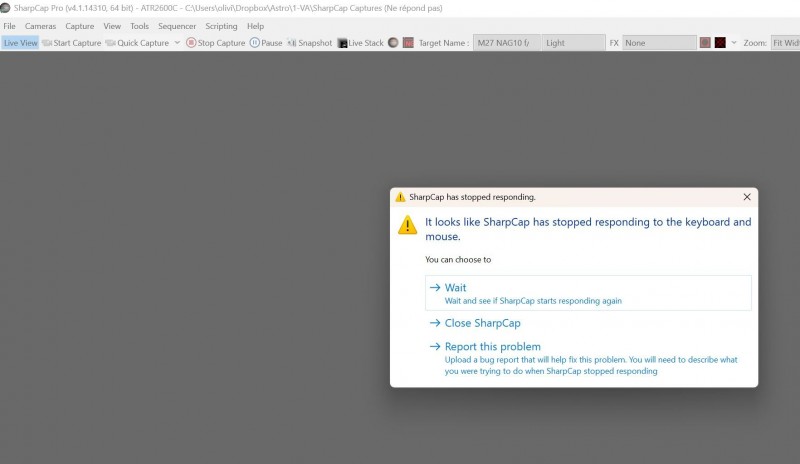Screen dimensions: 800x464
Task: Click Start Capture toolbar button
Action: tap(72, 43)
